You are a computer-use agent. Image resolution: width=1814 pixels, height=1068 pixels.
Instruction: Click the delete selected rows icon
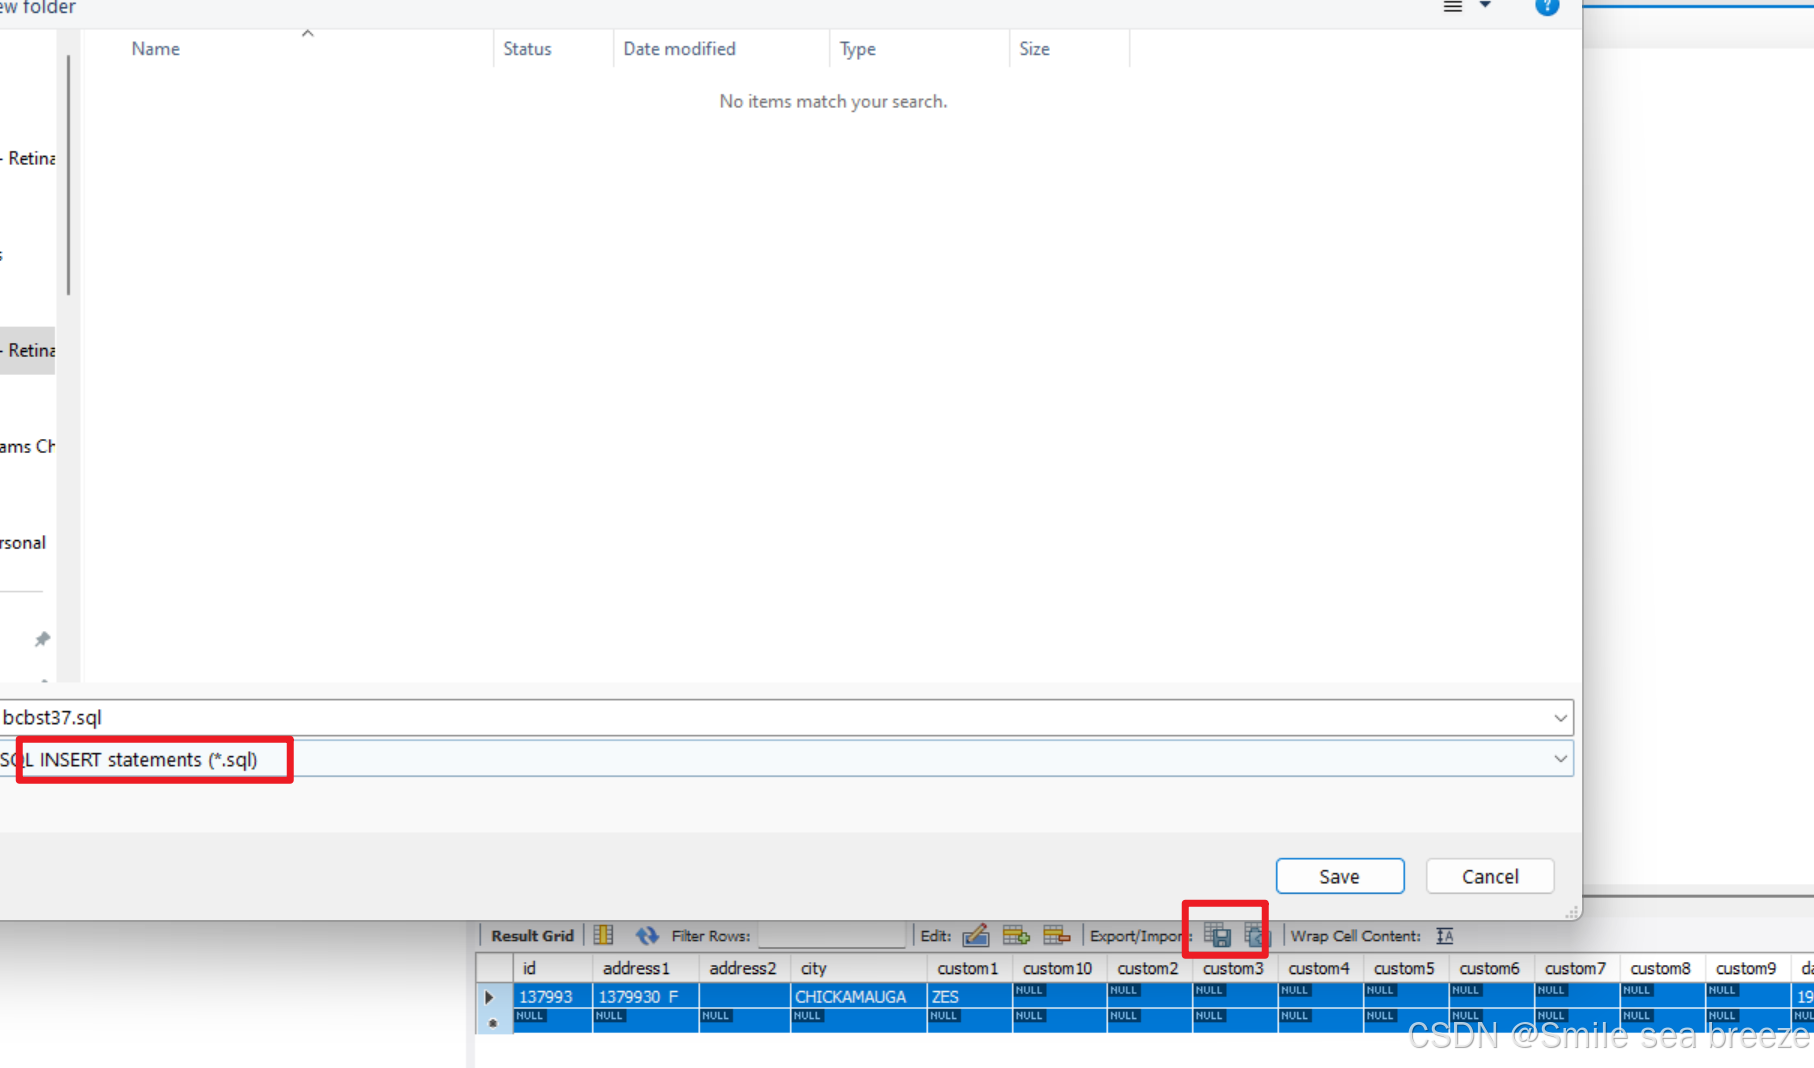pos(1056,935)
